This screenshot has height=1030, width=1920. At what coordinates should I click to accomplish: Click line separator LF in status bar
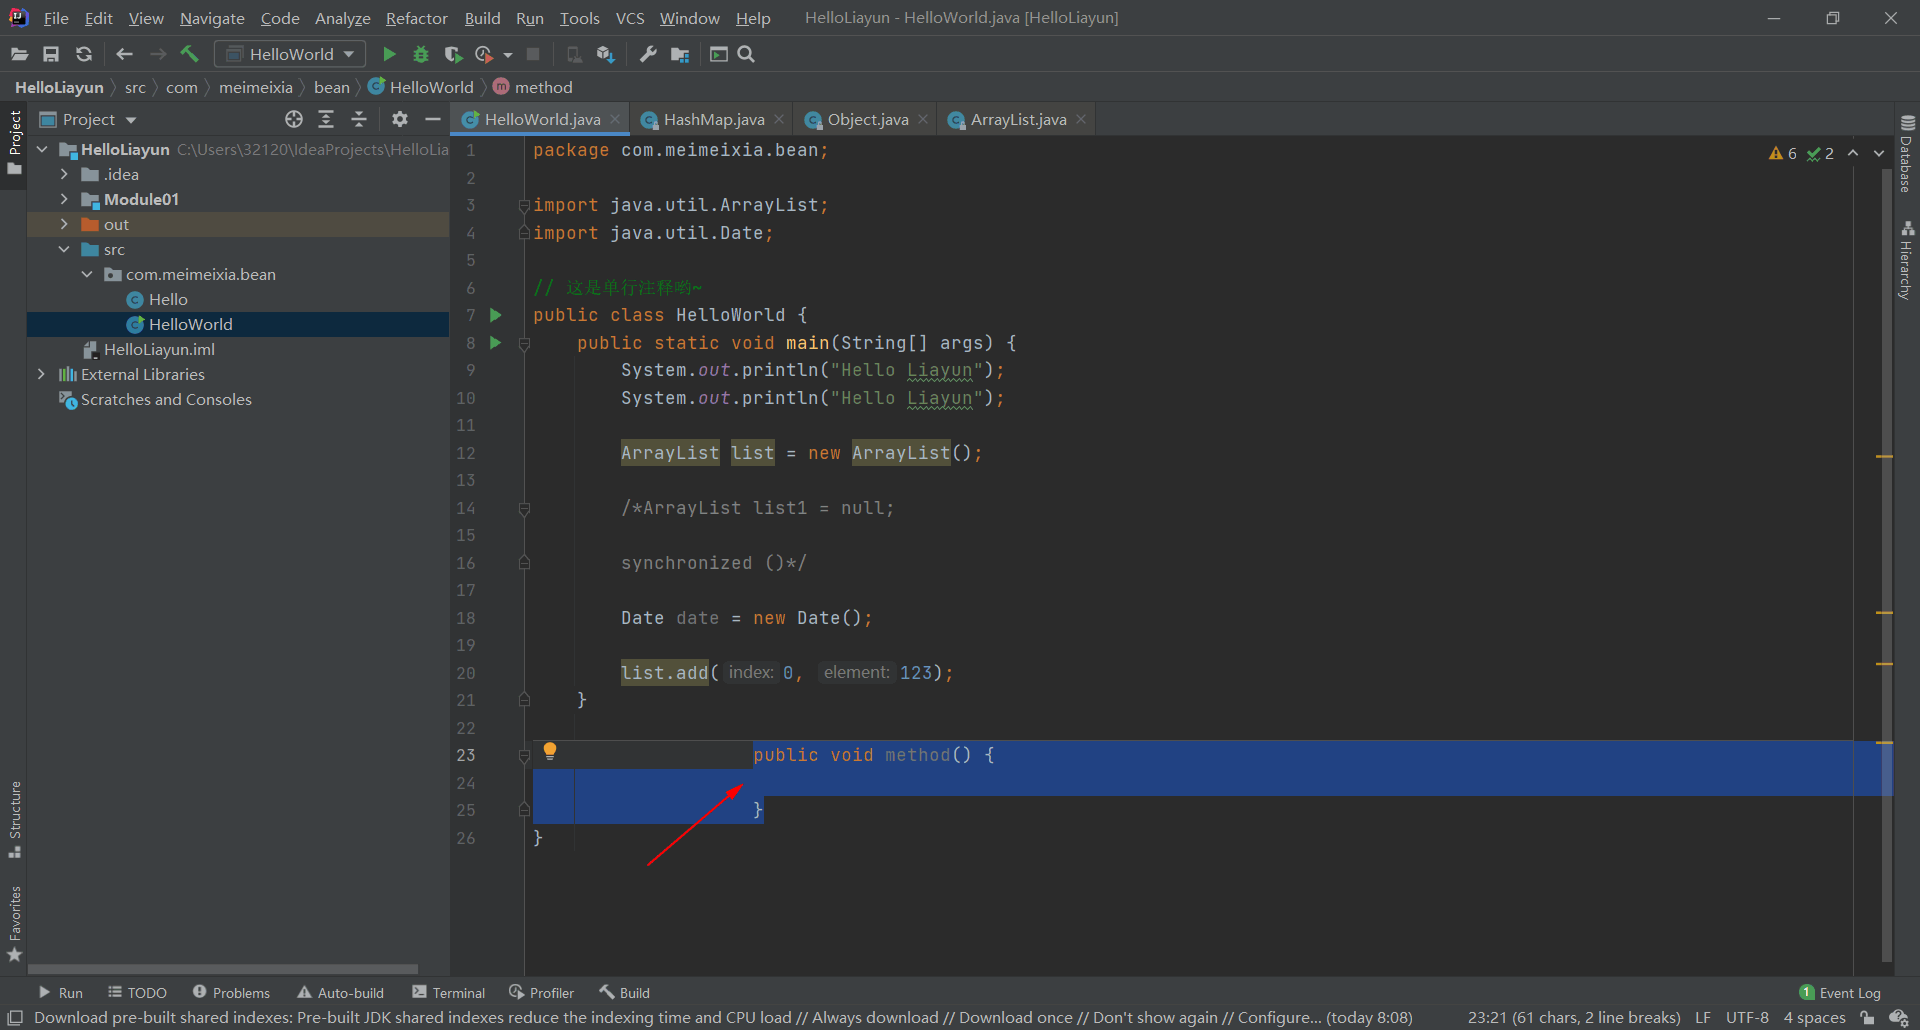(1702, 1018)
